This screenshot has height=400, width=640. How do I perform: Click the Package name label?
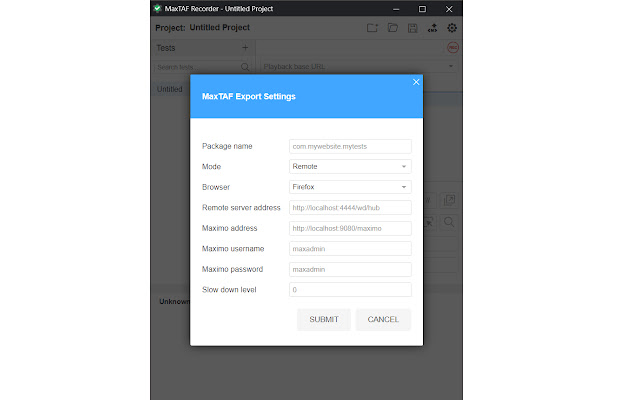coord(227,146)
